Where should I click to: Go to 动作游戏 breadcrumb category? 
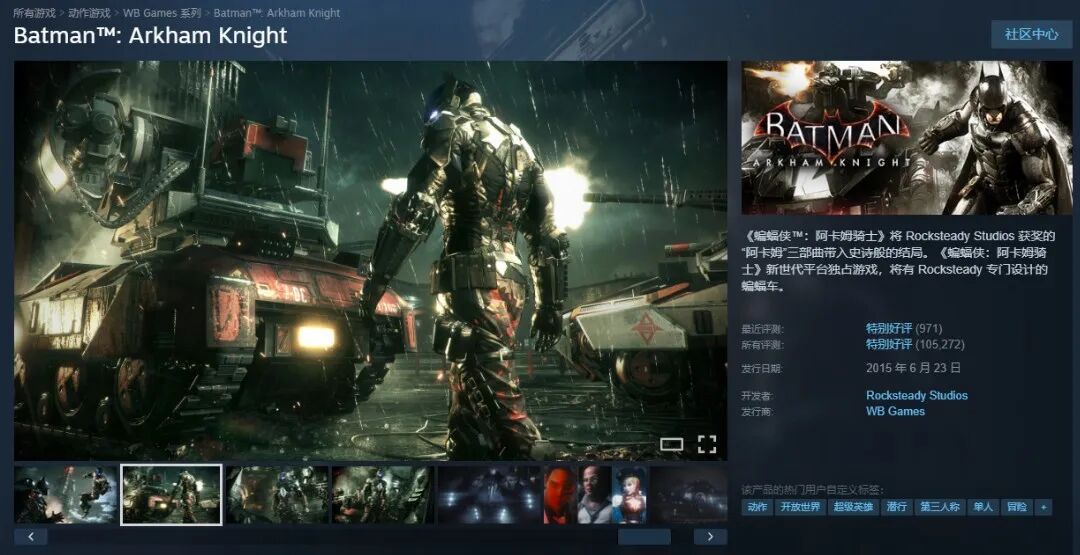point(89,13)
